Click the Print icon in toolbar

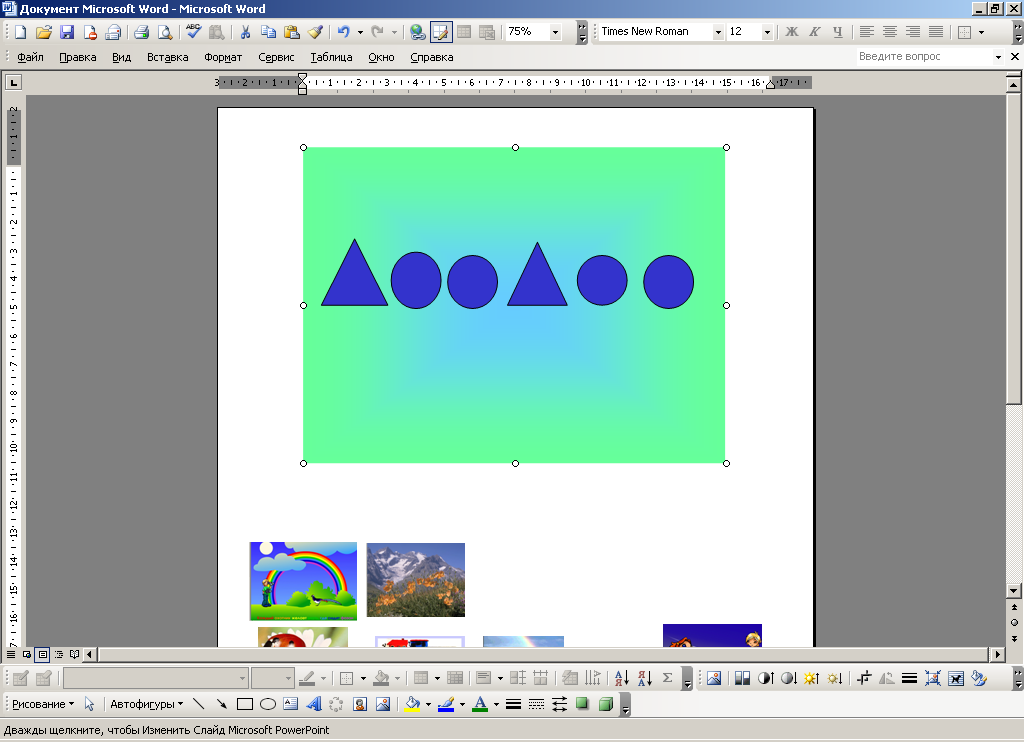click(141, 32)
